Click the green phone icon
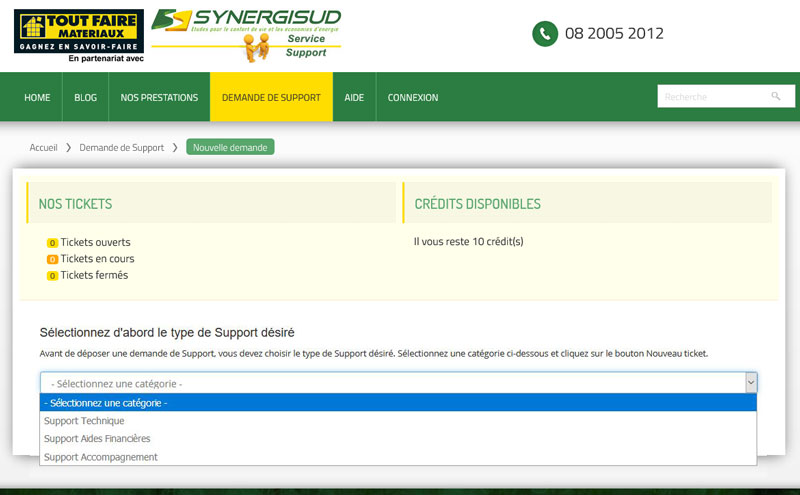Viewport: 800px width, 495px height. tap(544, 34)
